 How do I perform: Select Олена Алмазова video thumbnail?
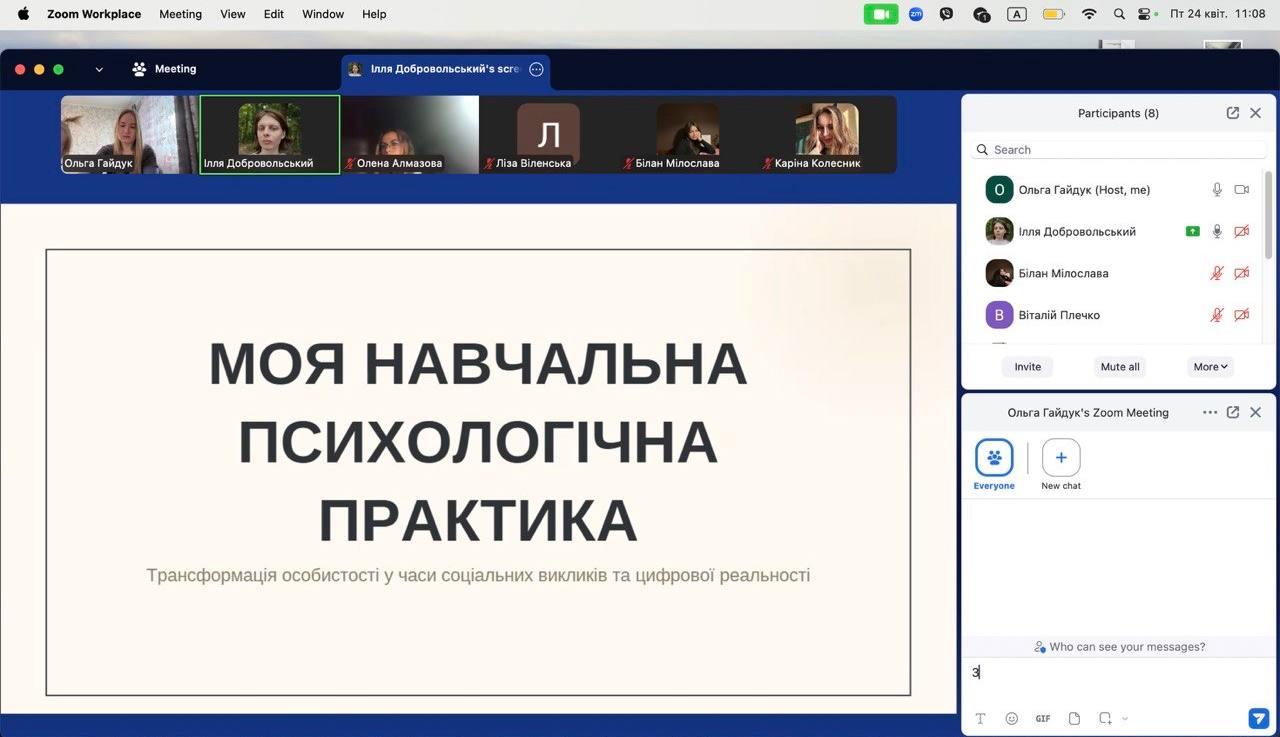(x=409, y=135)
